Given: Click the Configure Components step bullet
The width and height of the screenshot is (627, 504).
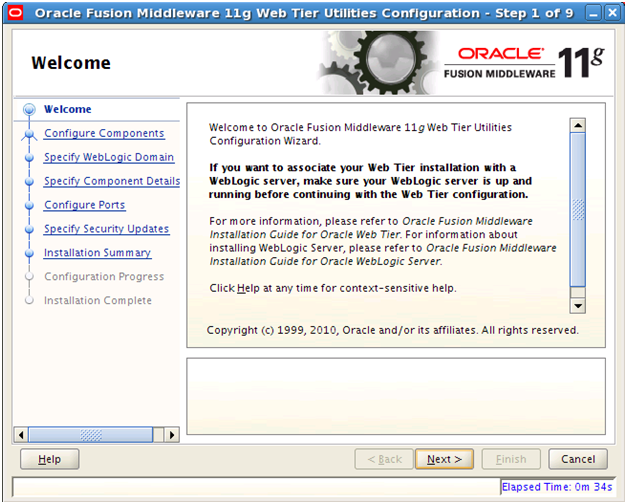Looking at the screenshot, I should (29, 135).
